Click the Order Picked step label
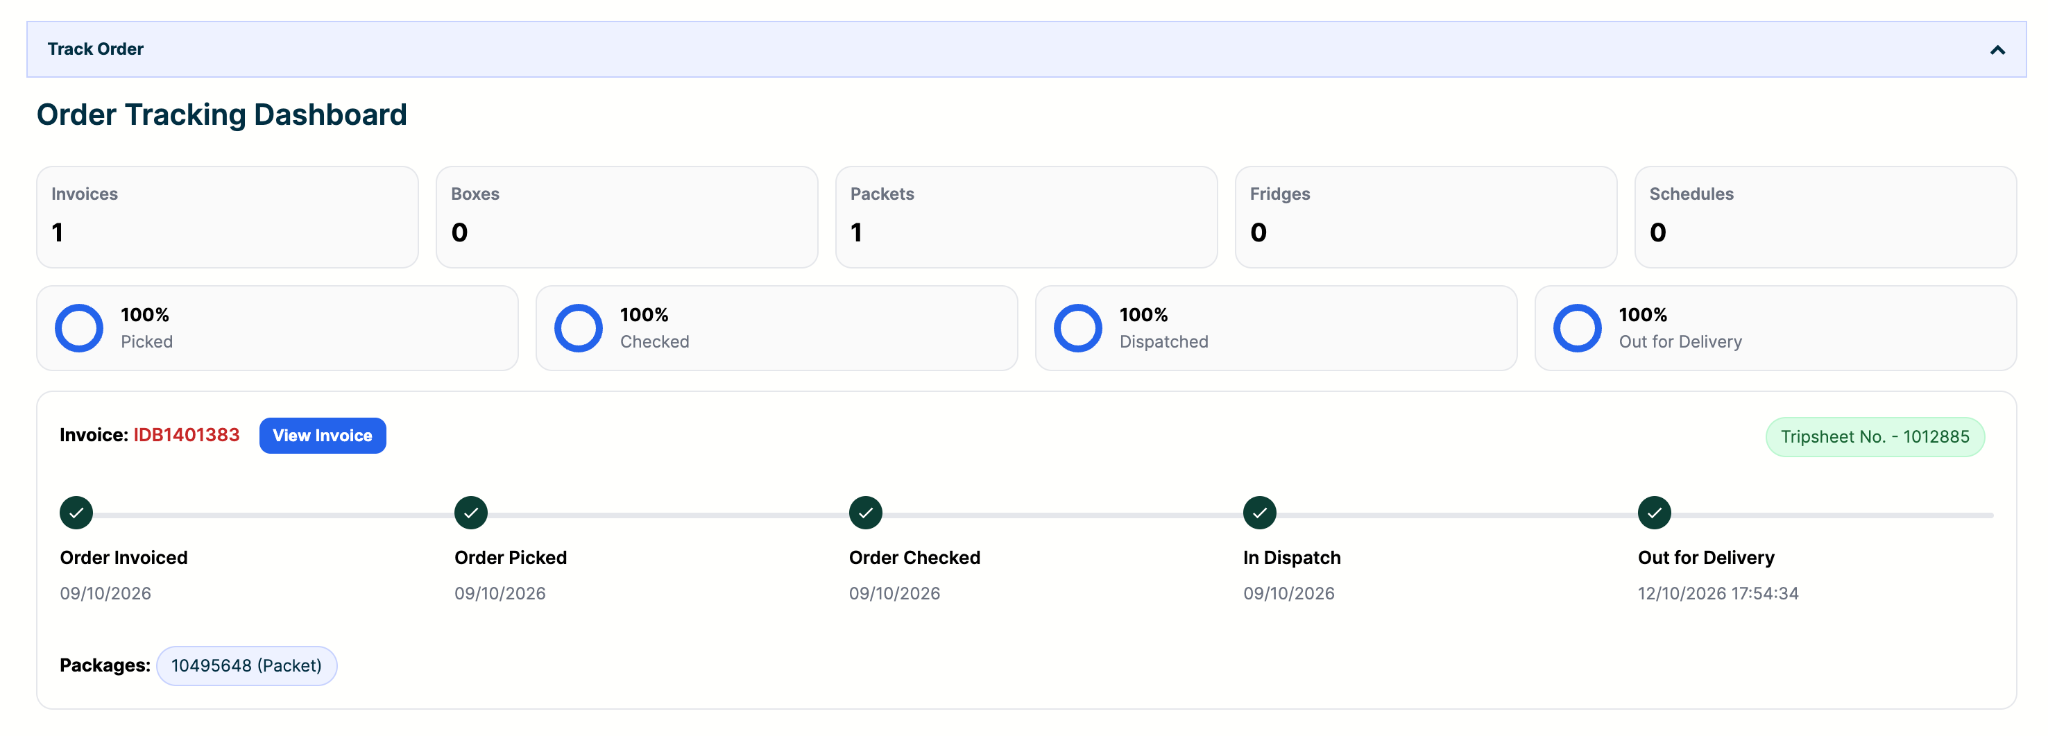2048x736 pixels. pyautogui.click(x=511, y=558)
